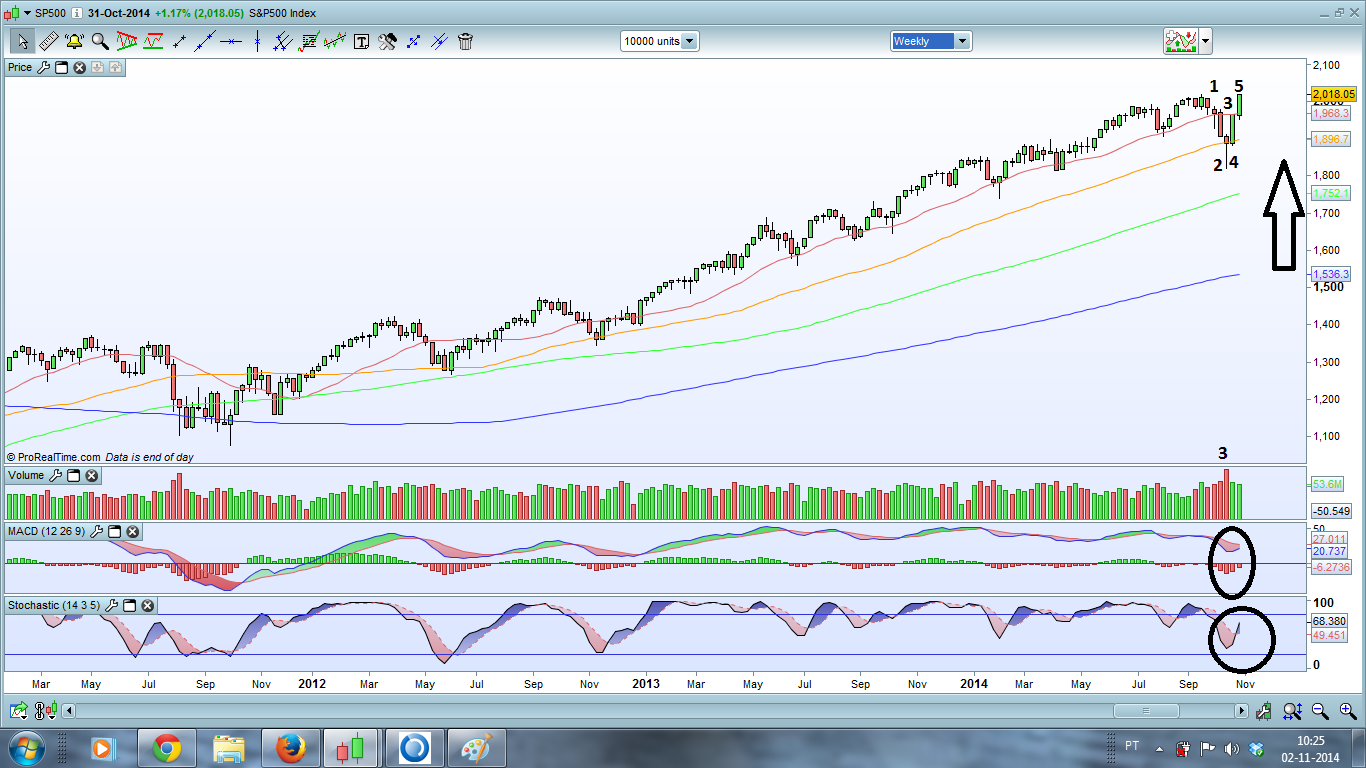The image size is (1366, 768).
Task: Select the blue dashed arrow object tool
Action: (413, 41)
